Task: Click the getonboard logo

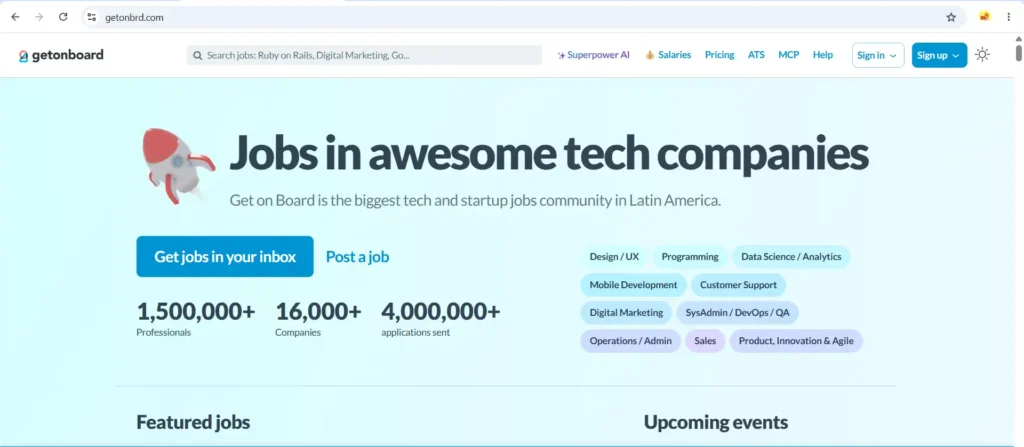Action: pyautogui.click(x=61, y=56)
